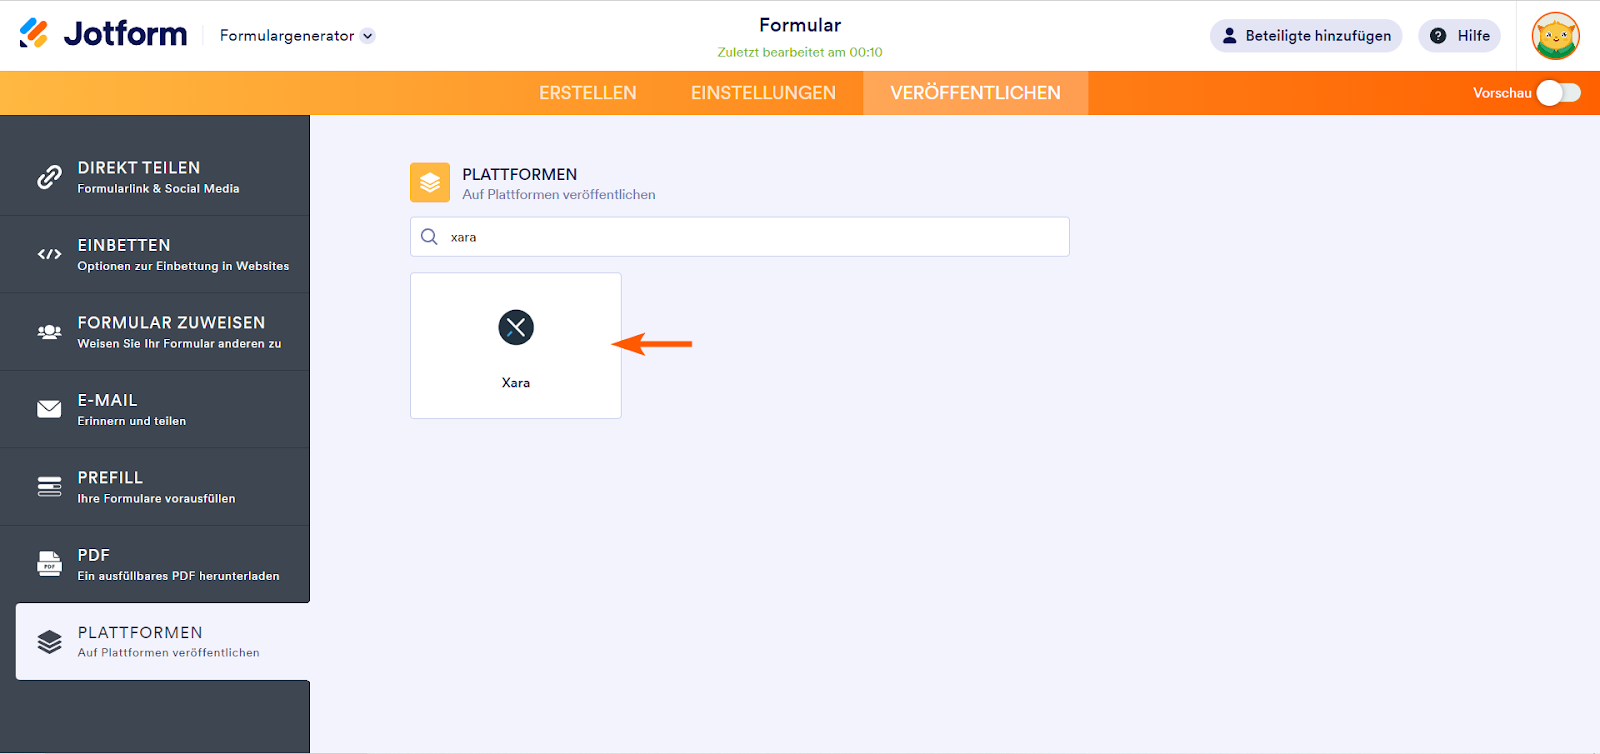Viewport: 1600px width, 754px height.
Task: Click the Formular title text
Action: [x=800, y=25]
